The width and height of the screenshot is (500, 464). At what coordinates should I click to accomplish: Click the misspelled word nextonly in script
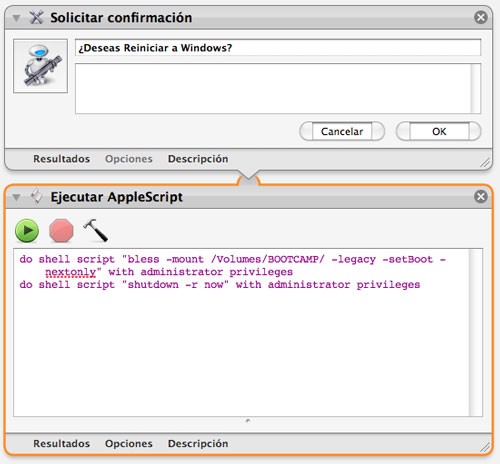[70, 272]
